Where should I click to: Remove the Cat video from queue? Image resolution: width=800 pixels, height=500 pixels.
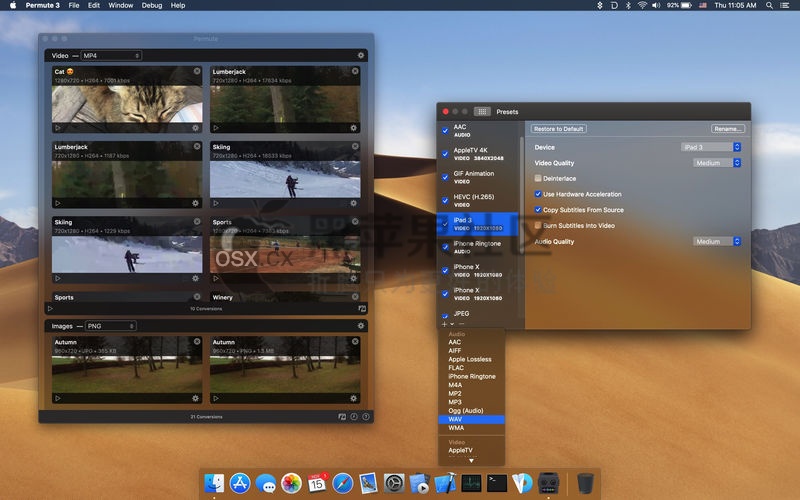tap(197, 71)
